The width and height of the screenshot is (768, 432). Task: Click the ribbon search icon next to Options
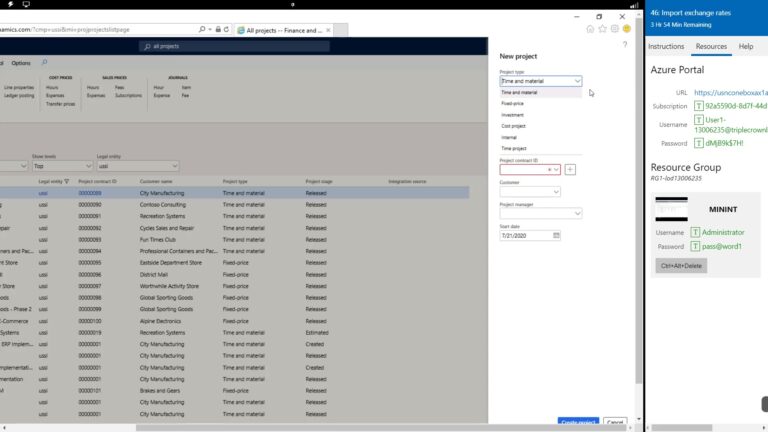pyautogui.click(x=44, y=62)
